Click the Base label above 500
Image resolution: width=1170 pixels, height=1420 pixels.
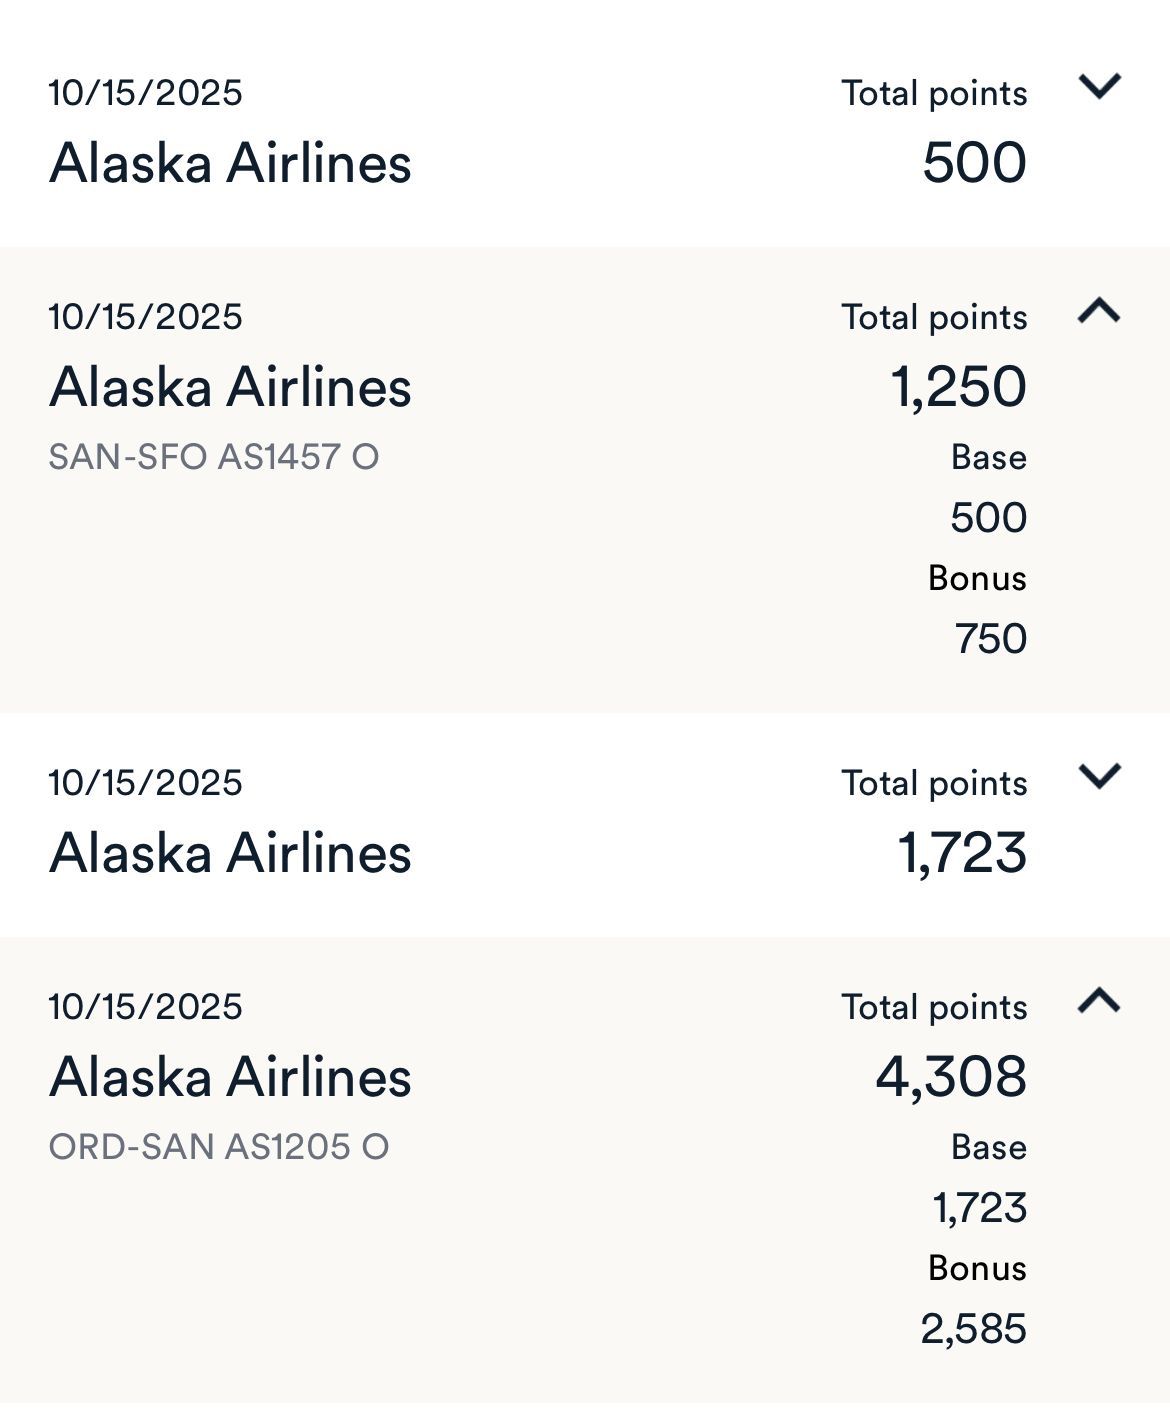click(x=989, y=457)
